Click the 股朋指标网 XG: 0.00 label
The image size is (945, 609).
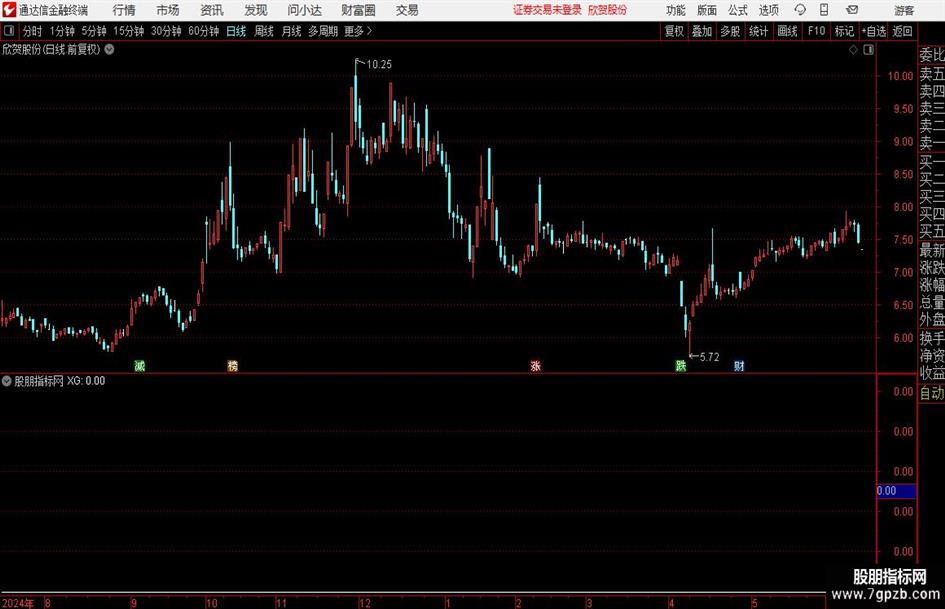[60, 381]
